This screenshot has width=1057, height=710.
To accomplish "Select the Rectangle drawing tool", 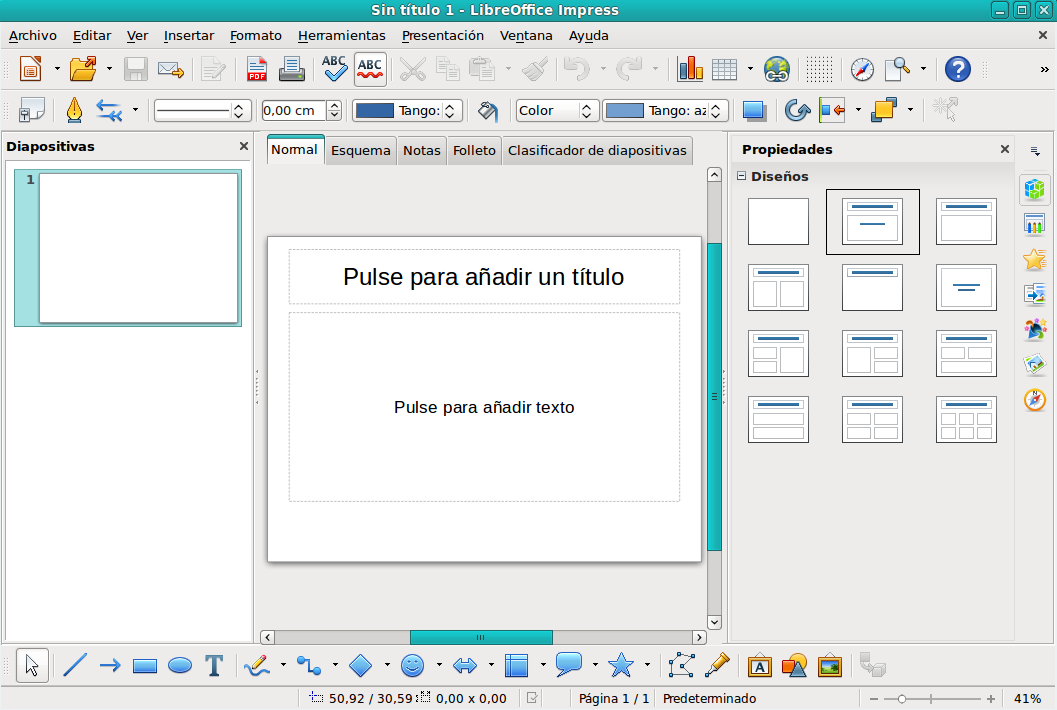I will (x=145, y=666).
